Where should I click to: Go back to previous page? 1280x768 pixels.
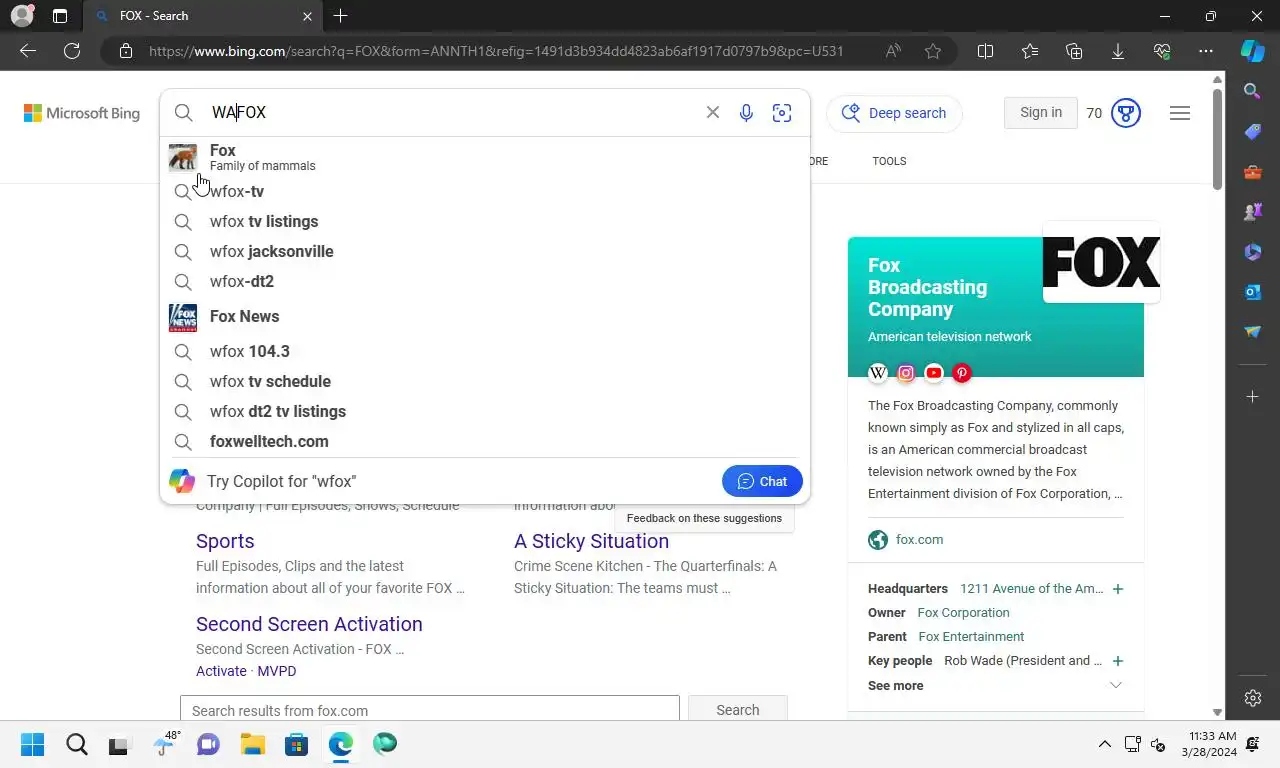coord(28,51)
